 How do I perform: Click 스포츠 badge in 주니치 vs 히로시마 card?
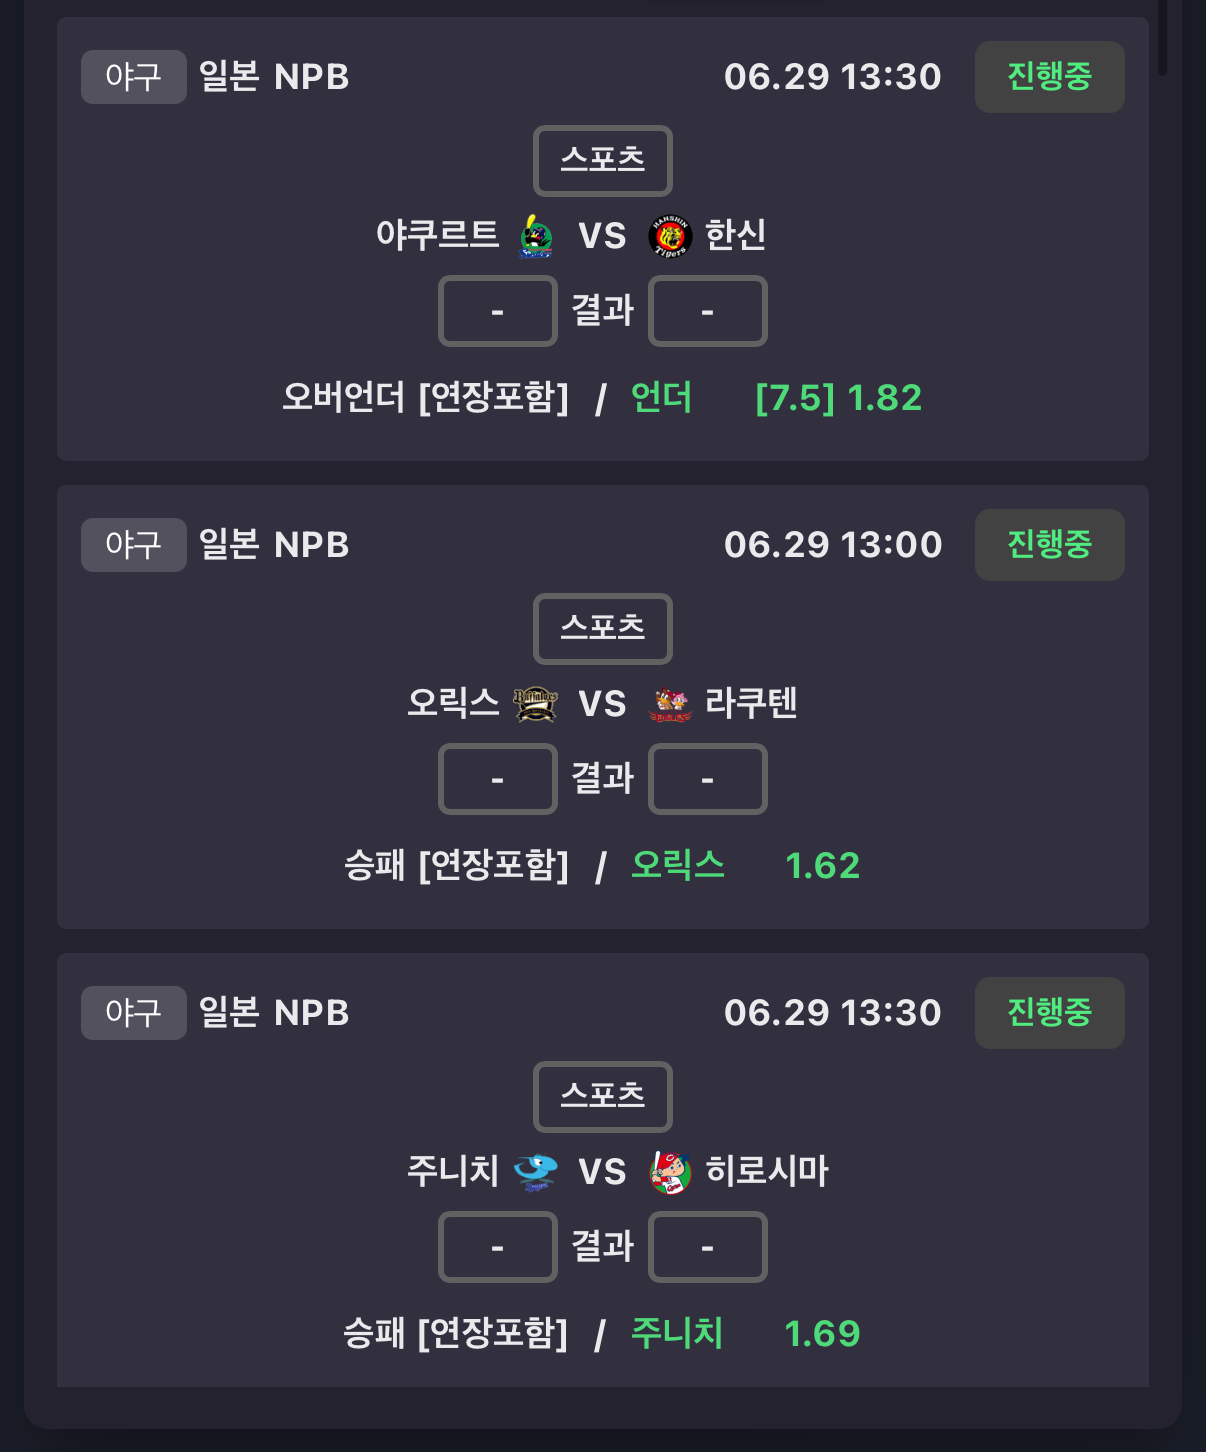tap(603, 1097)
